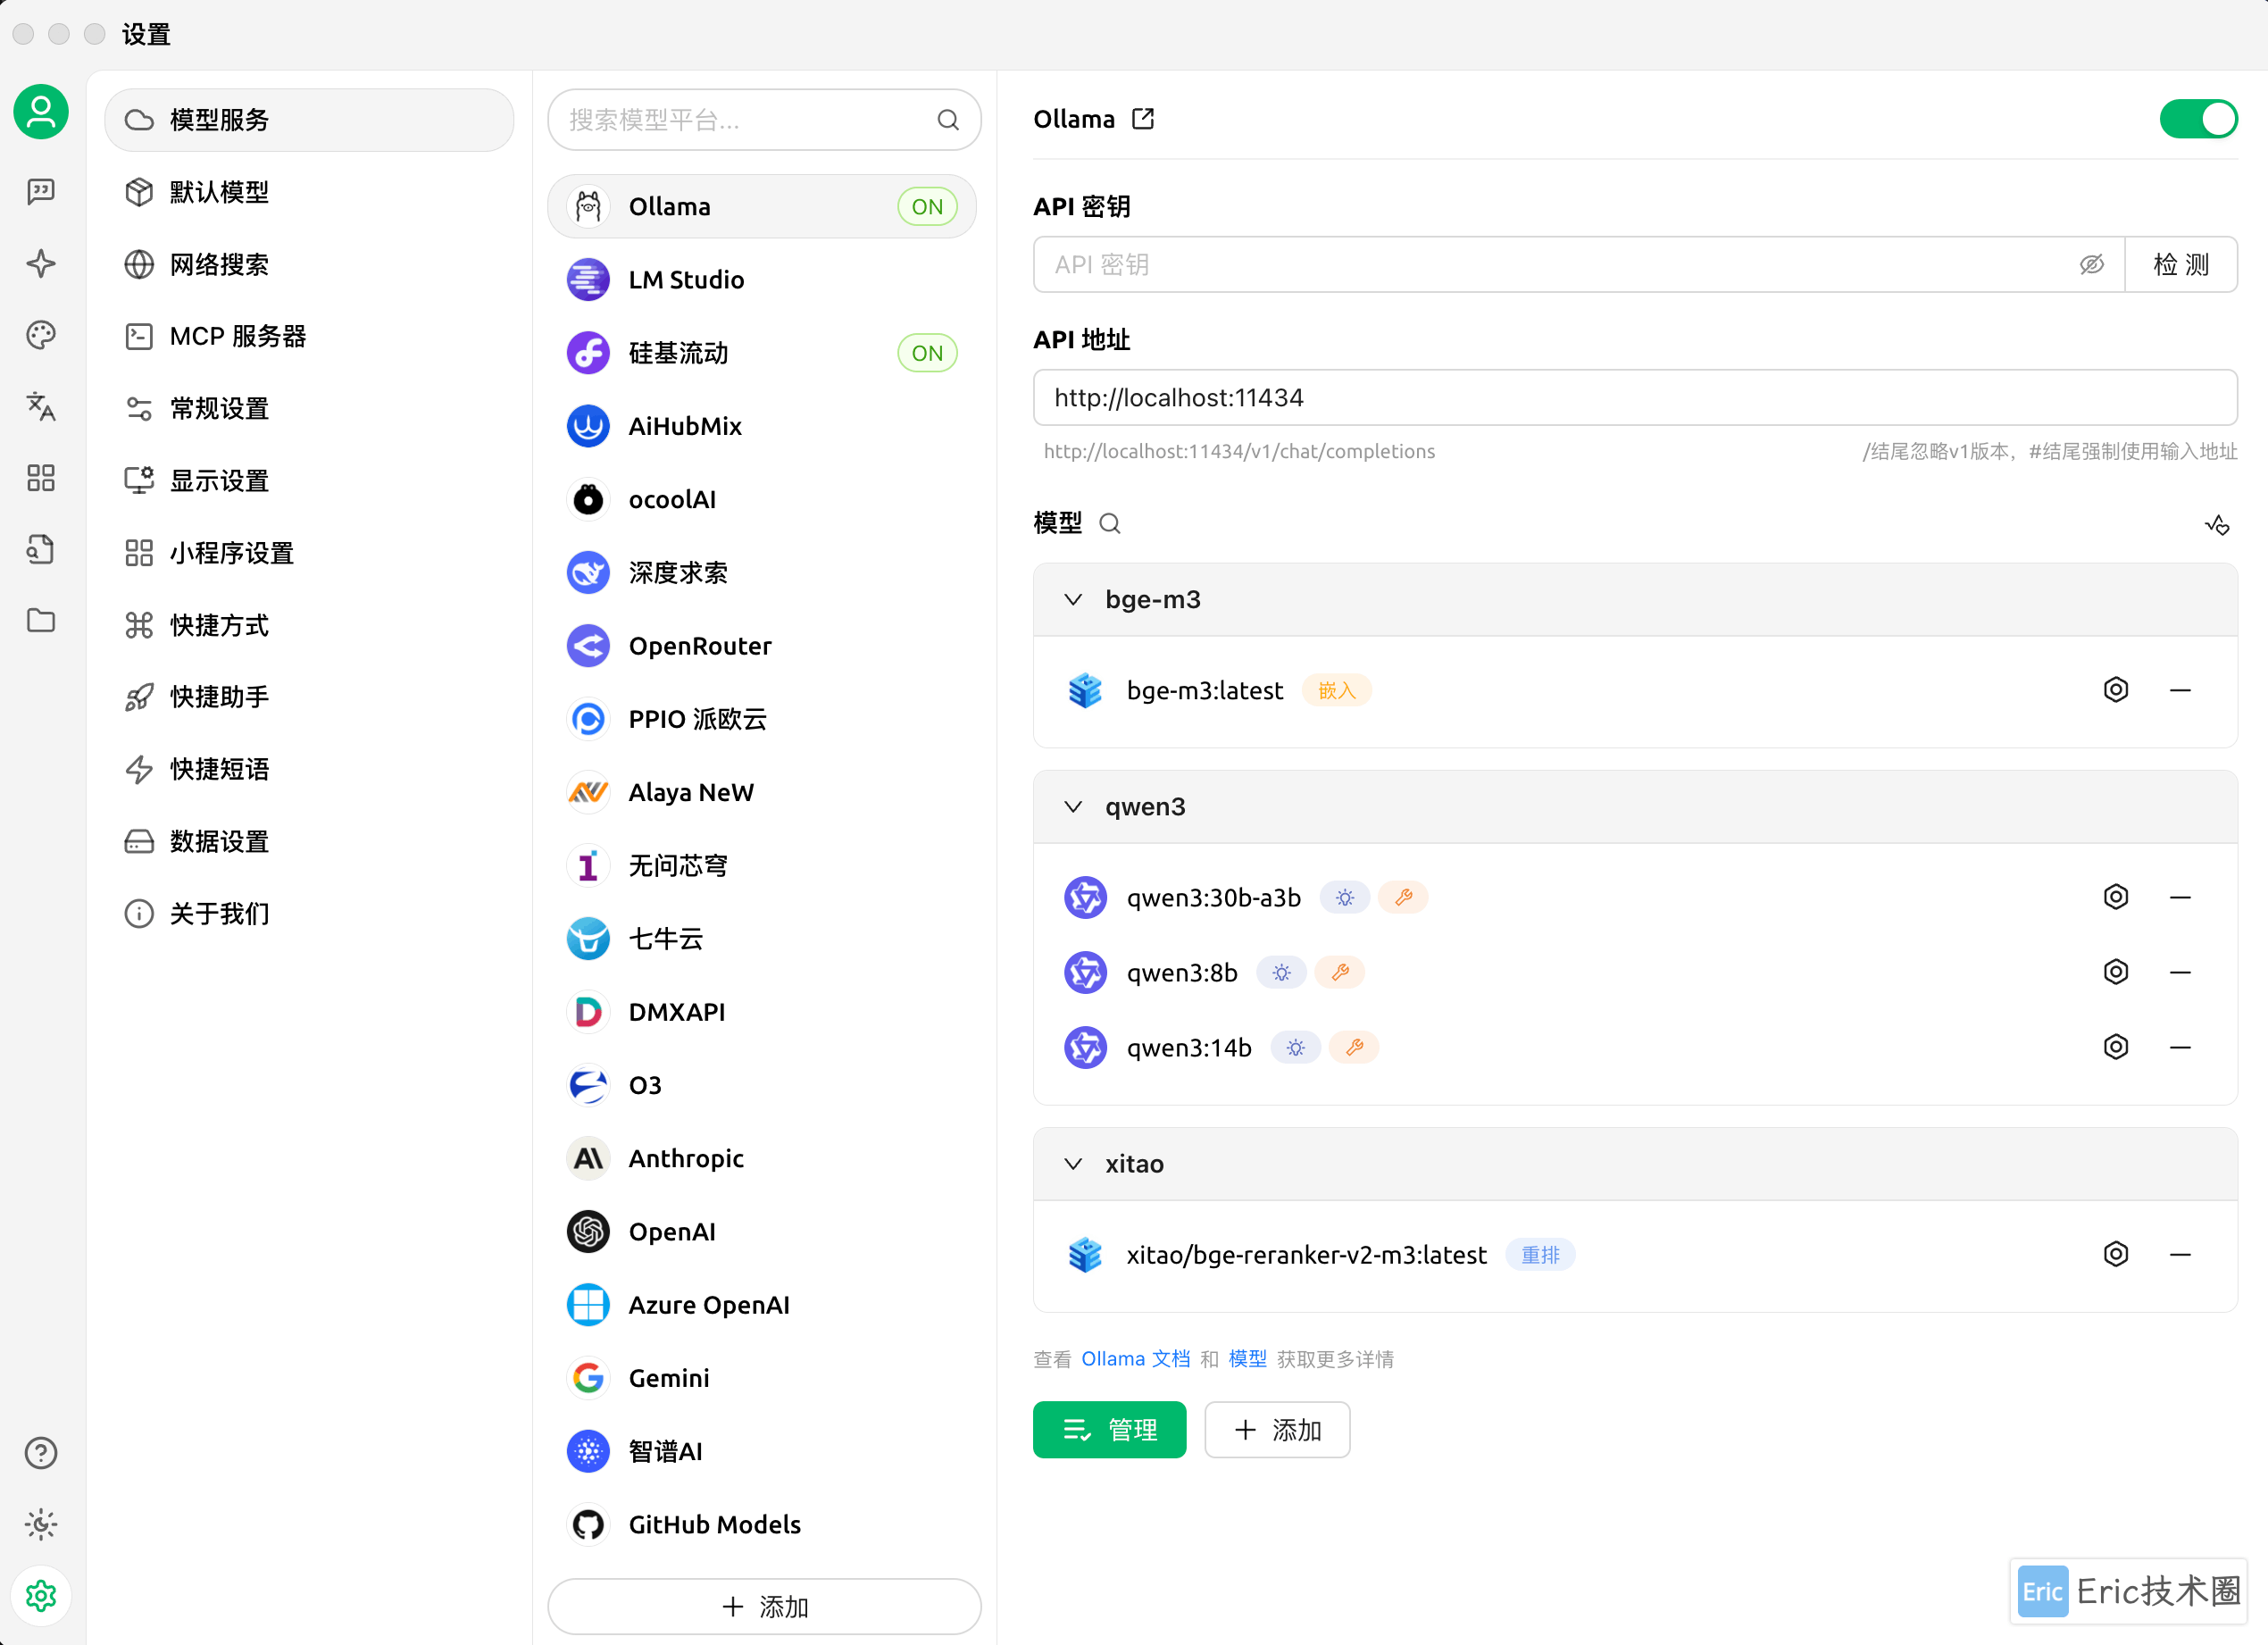Collapse the bge-m3 model group
The image size is (2268, 1645).
click(x=1073, y=600)
